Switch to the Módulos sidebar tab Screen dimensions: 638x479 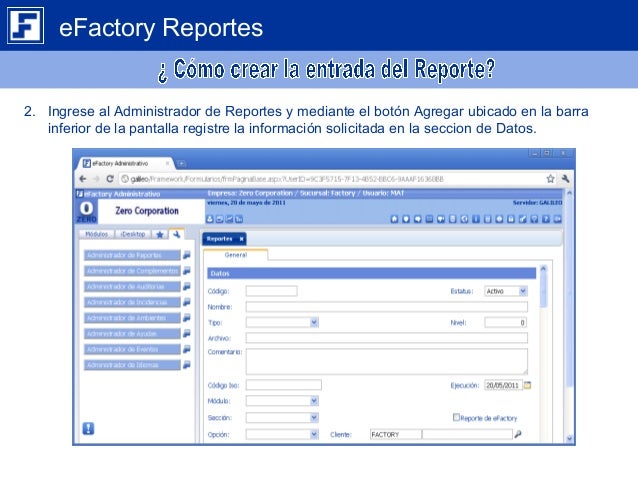coord(97,234)
